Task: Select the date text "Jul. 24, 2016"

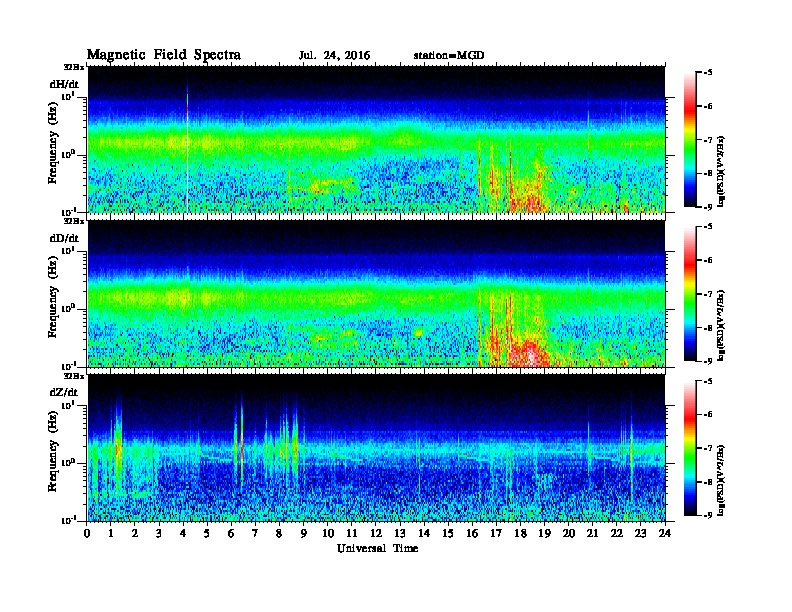Action: click(x=334, y=56)
